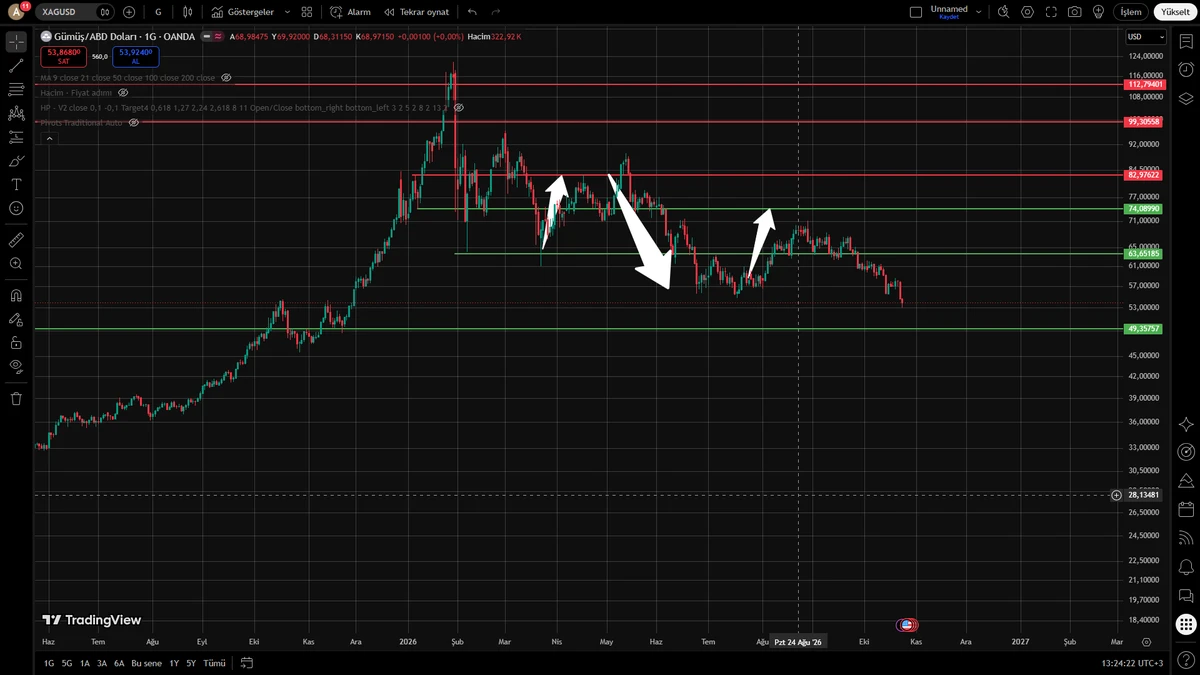The width and height of the screenshot is (1200, 675).
Task: Toggle visibility of Hacim indicator
Action: (x=123, y=92)
